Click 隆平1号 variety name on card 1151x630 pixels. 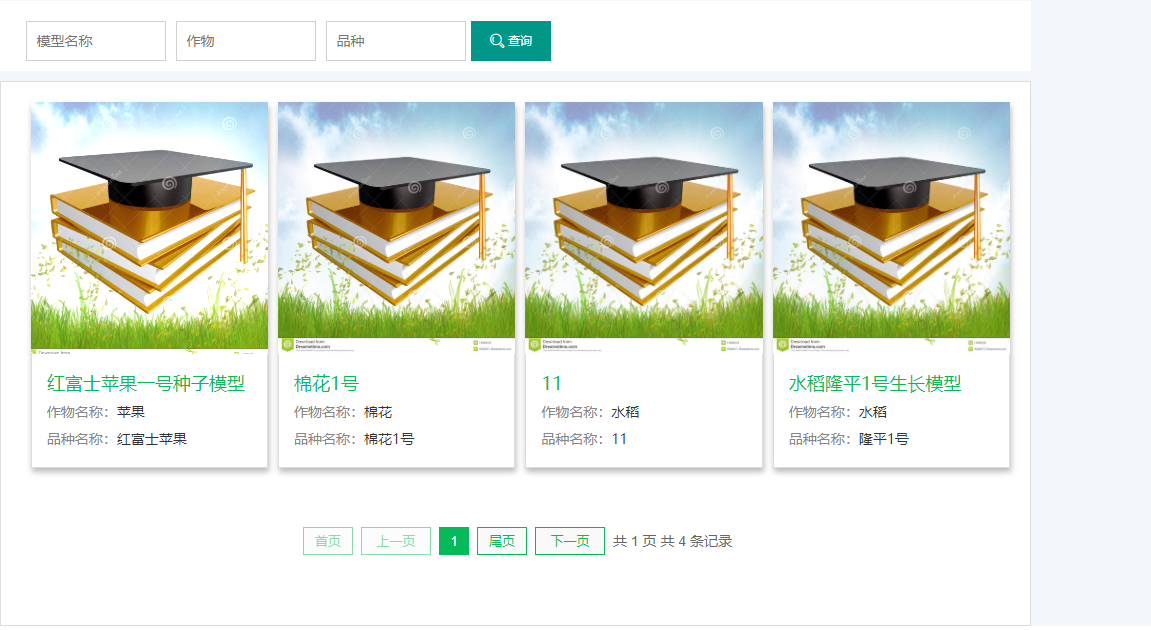pyautogui.click(x=883, y=439)
